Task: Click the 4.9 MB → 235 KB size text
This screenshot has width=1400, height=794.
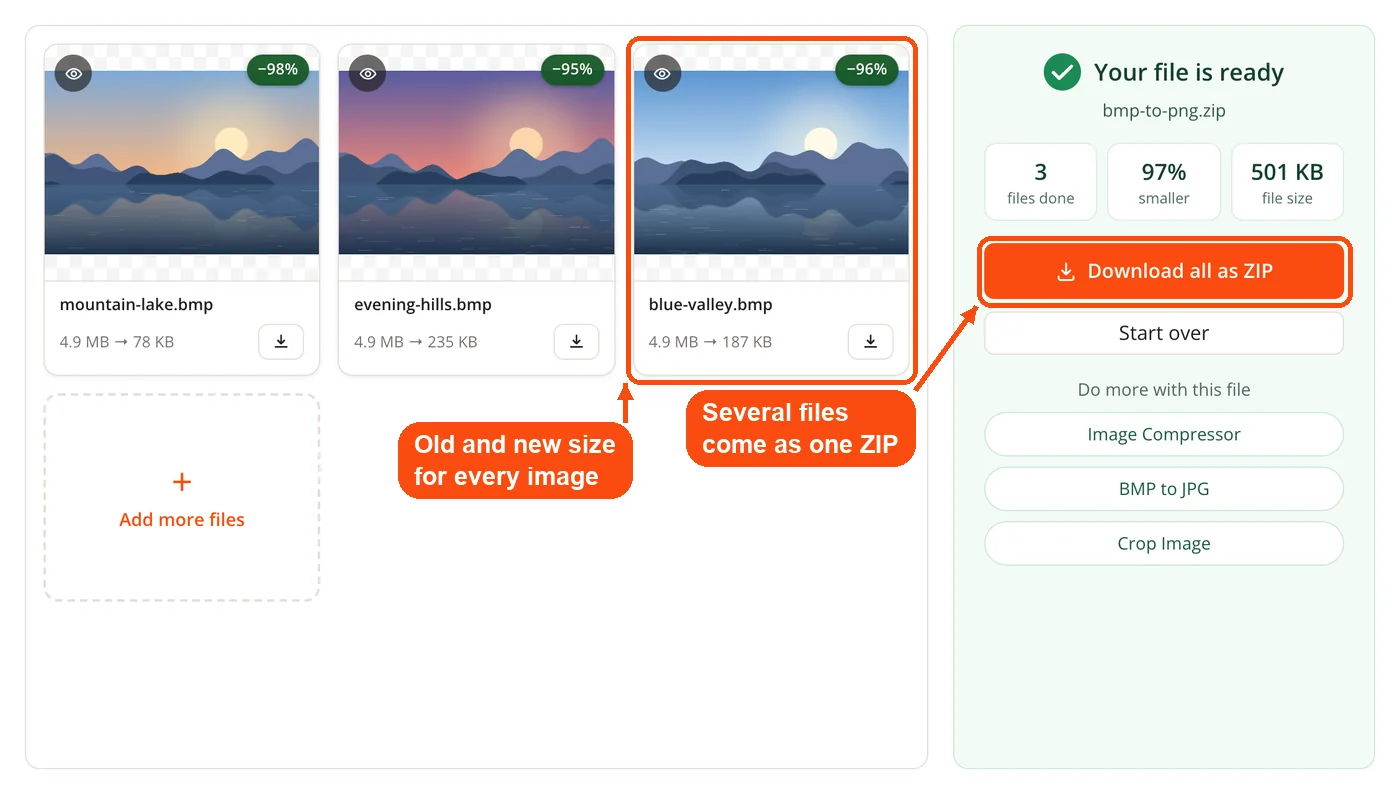Action: click(416, 342)
